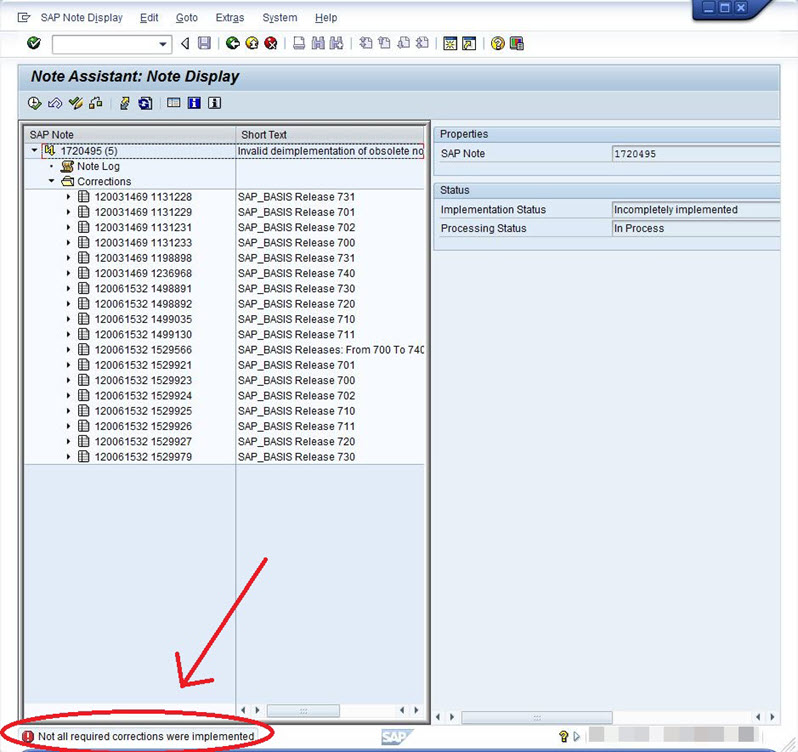Open the Goto menu

pos(187,18)
